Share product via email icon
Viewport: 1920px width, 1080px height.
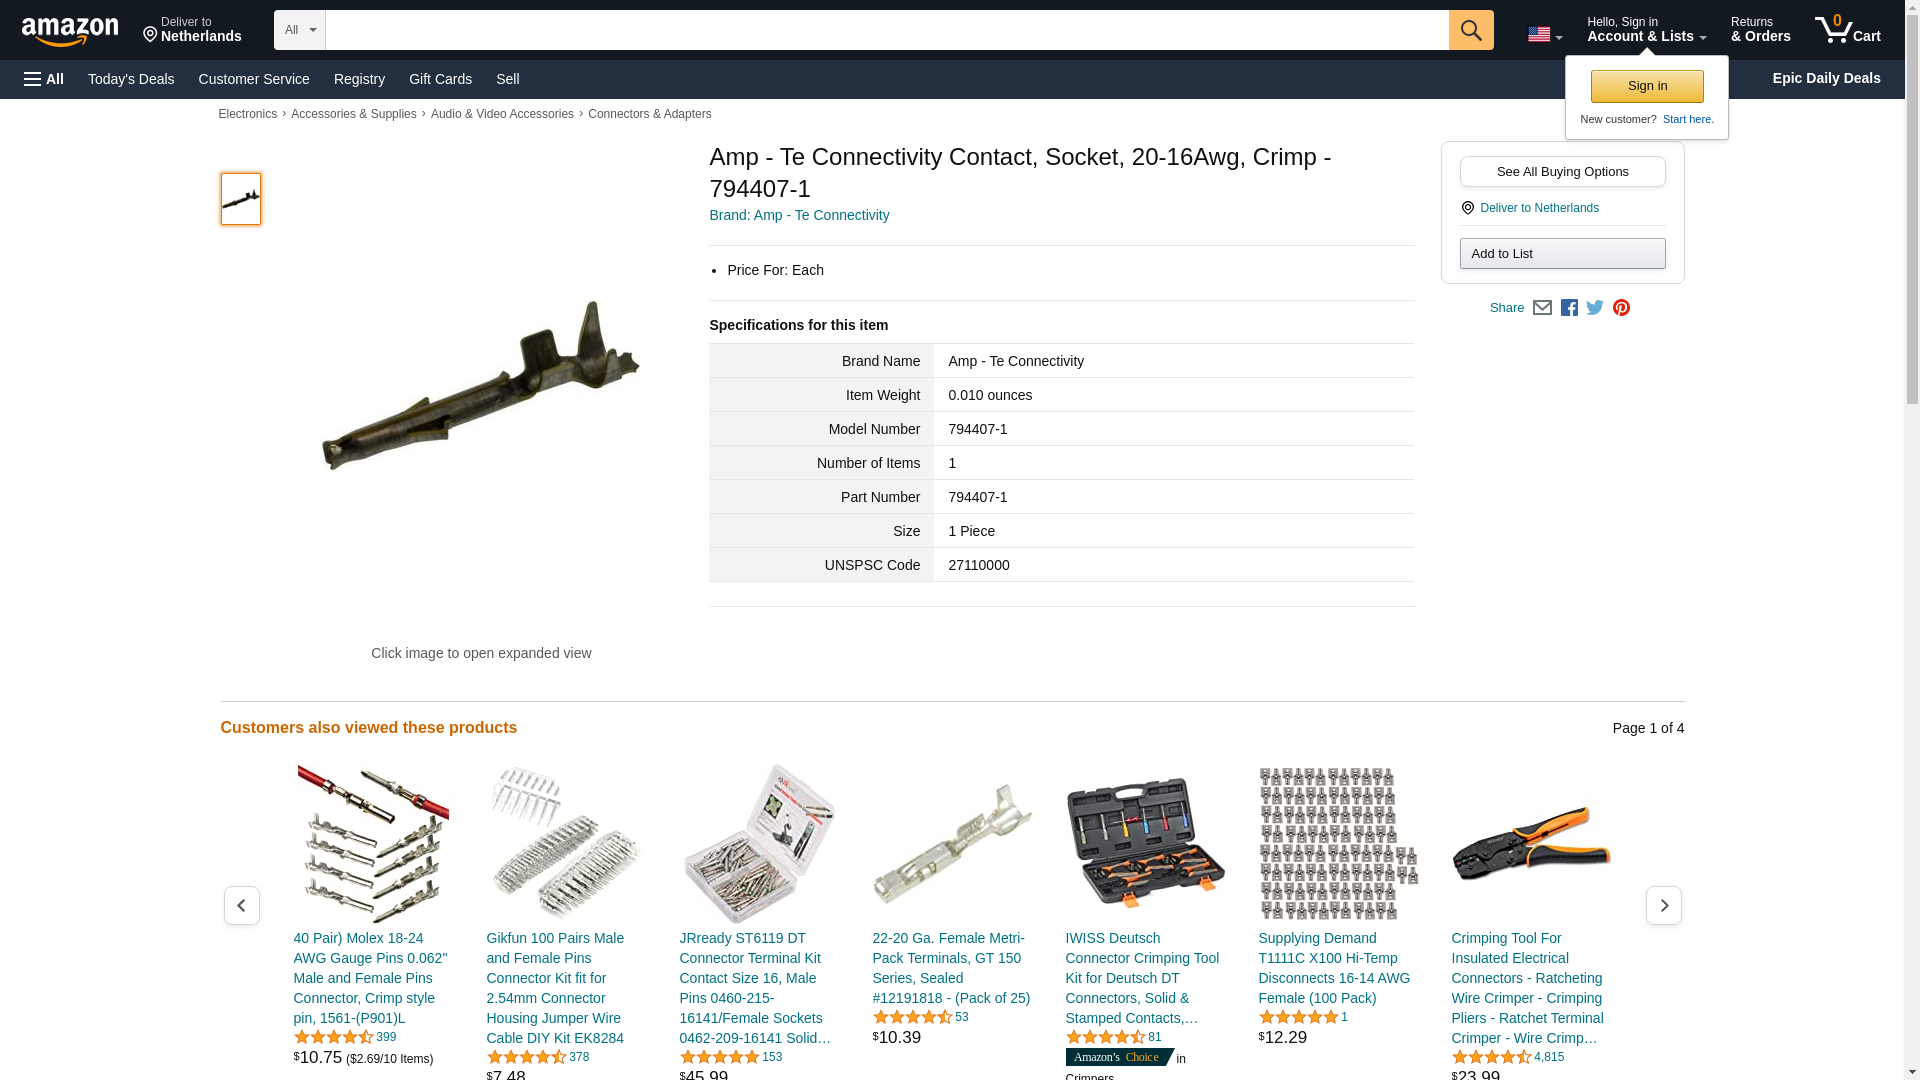coord(1542,308)
